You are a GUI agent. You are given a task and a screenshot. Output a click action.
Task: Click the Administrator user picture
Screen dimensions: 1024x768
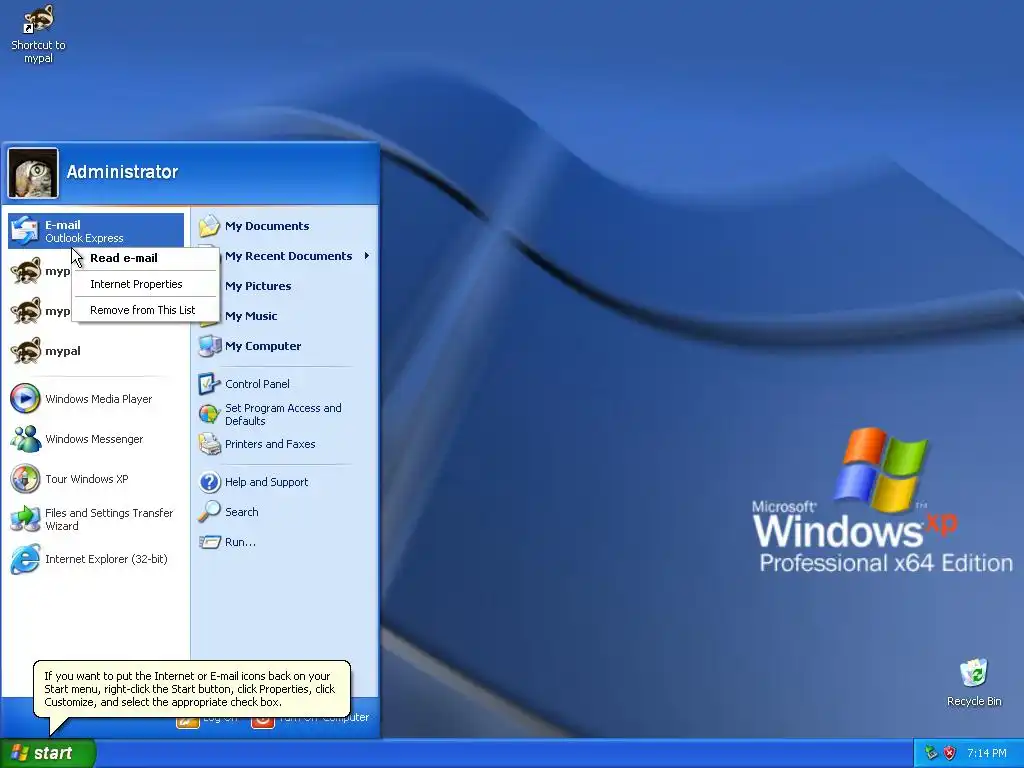click(33, 172)
